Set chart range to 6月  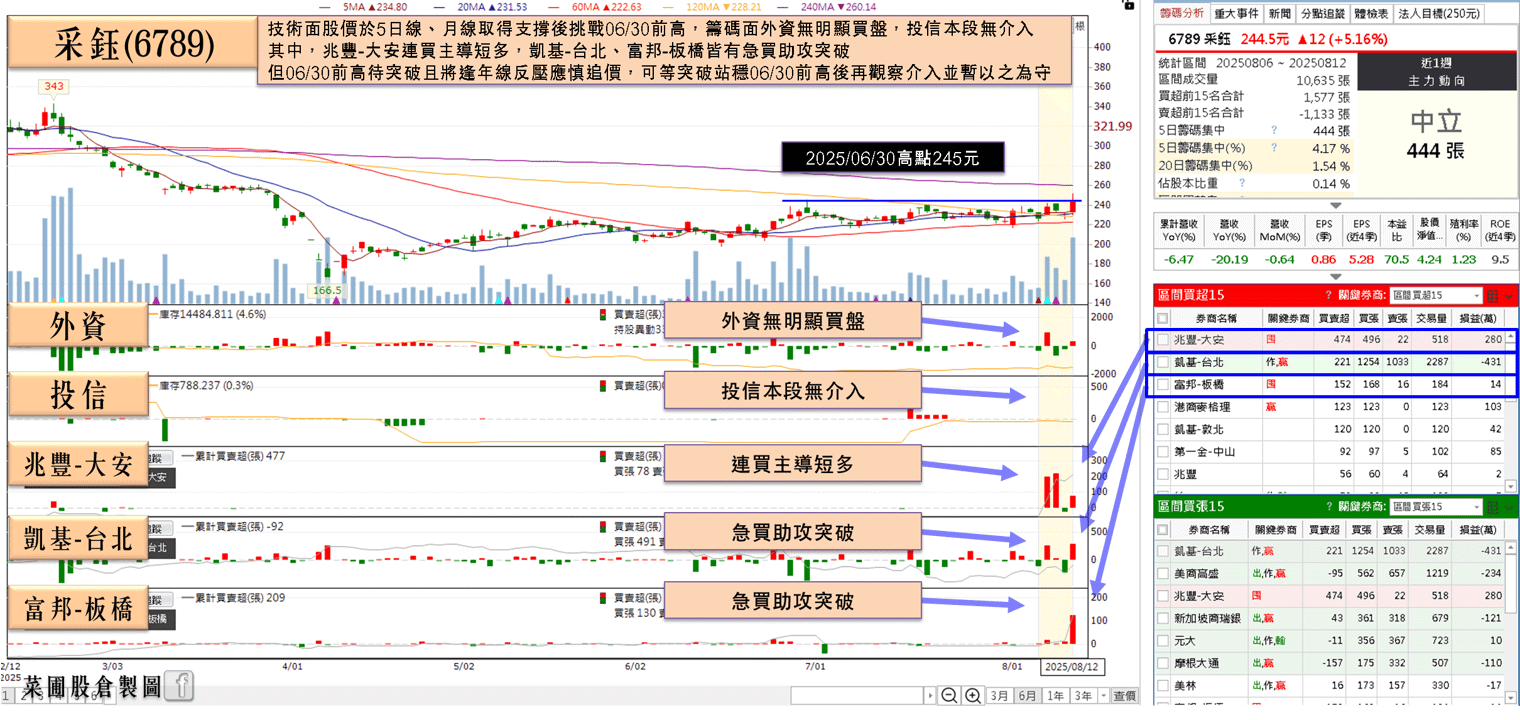pyautogui.click(x=1027, y=696)
